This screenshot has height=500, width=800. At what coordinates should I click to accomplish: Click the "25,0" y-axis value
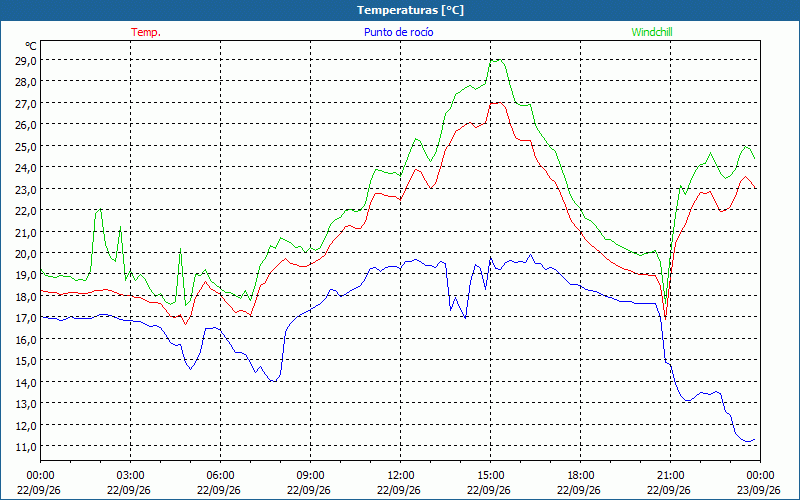[26, 146]
